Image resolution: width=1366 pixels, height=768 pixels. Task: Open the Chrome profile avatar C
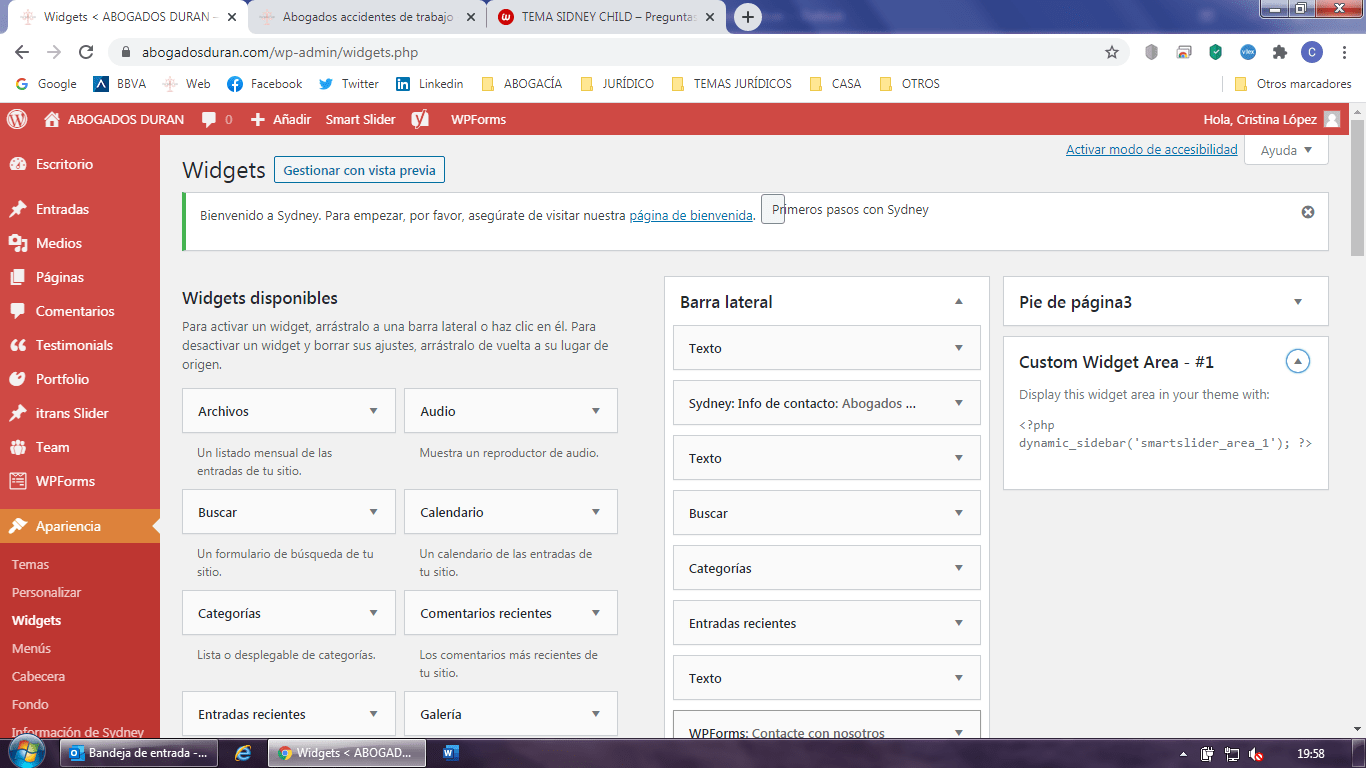point(1311,52)
